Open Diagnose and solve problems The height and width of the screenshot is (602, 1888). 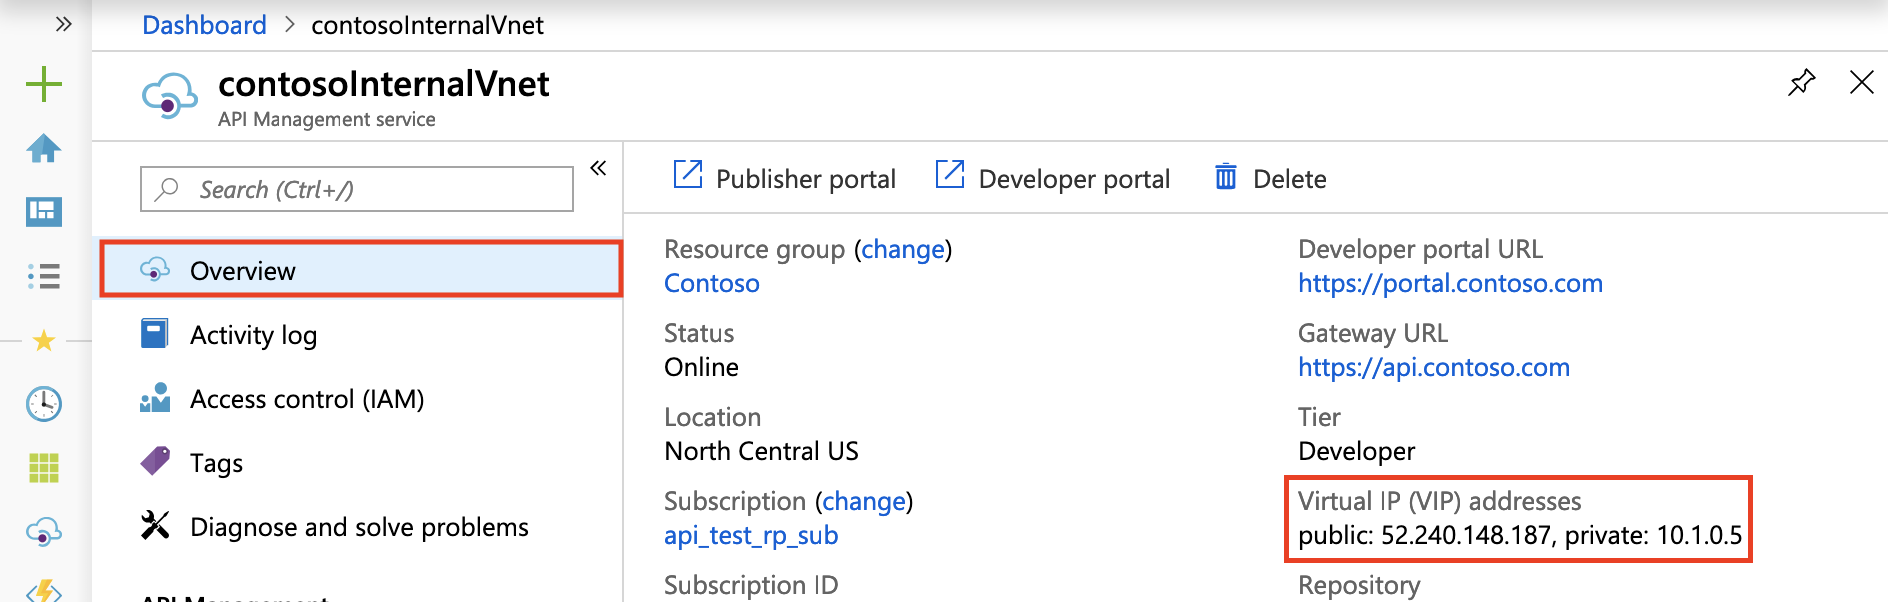(361, 527)
